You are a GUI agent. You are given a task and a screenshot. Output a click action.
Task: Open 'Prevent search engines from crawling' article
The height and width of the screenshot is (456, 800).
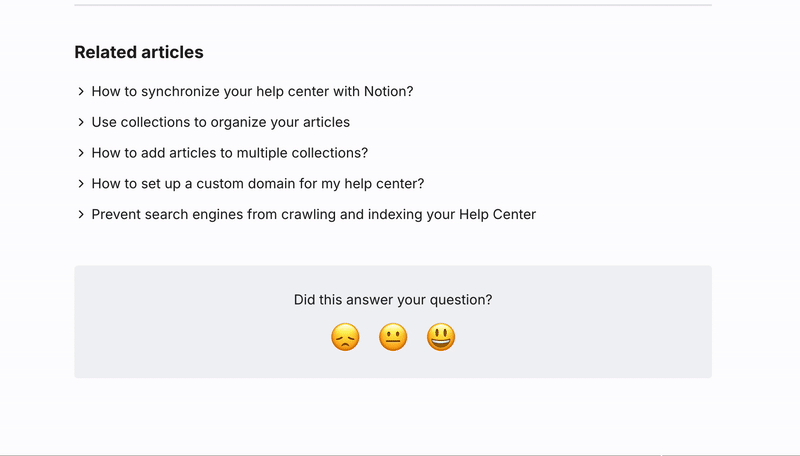coord(314,214)
